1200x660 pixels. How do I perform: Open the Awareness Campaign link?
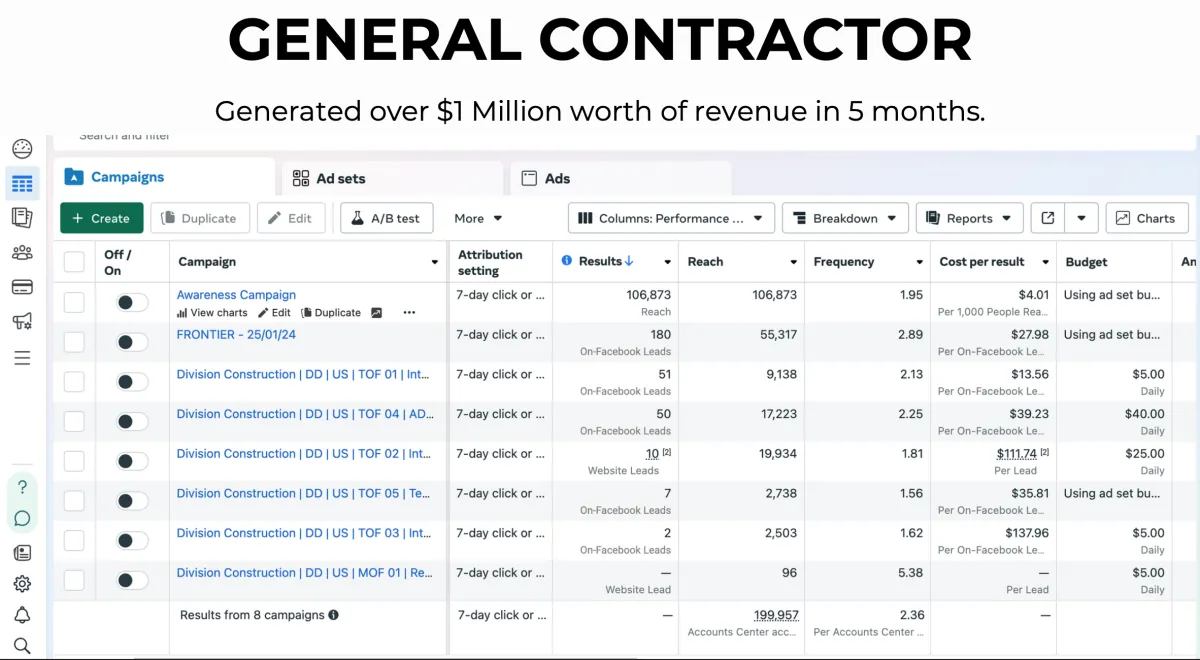(236, 295)
